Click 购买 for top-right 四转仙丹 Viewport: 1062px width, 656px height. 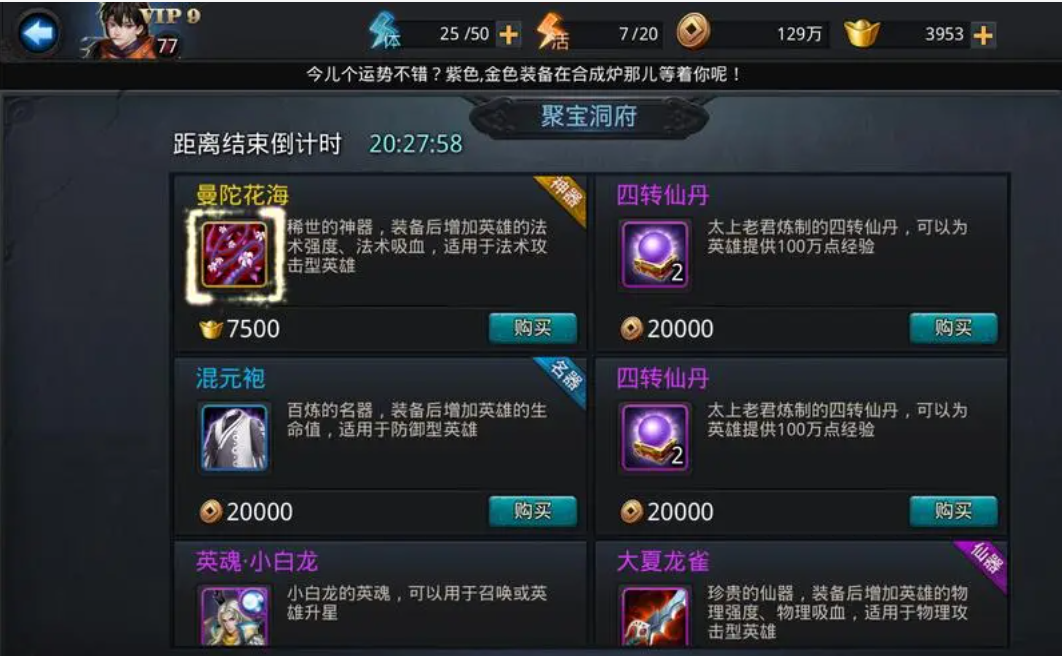click(953, 328)
